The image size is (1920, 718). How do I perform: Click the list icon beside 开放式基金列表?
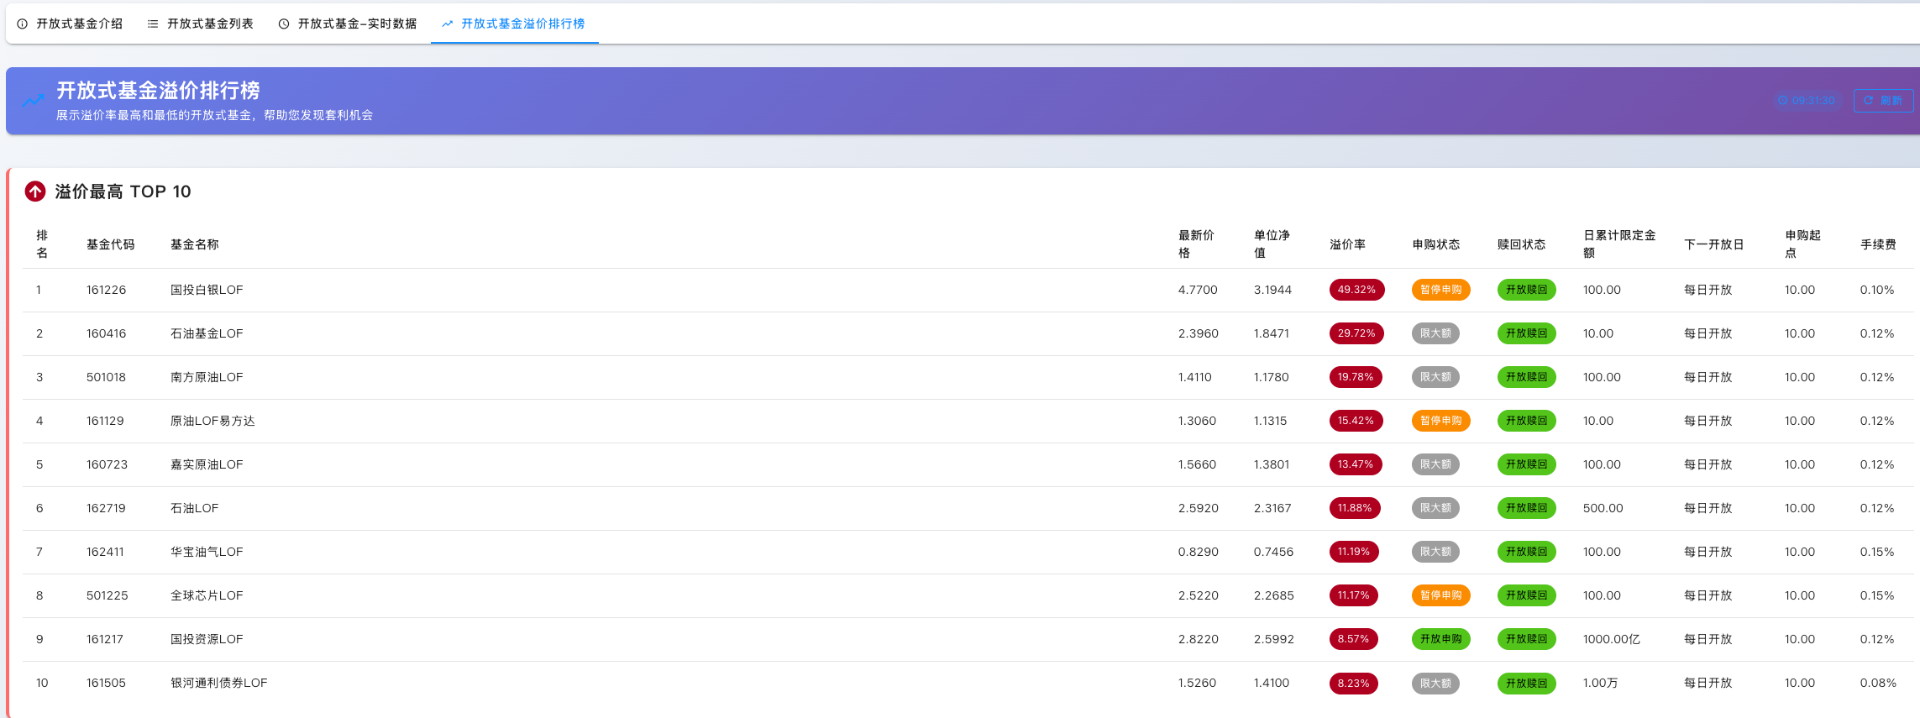pos(153,24)
